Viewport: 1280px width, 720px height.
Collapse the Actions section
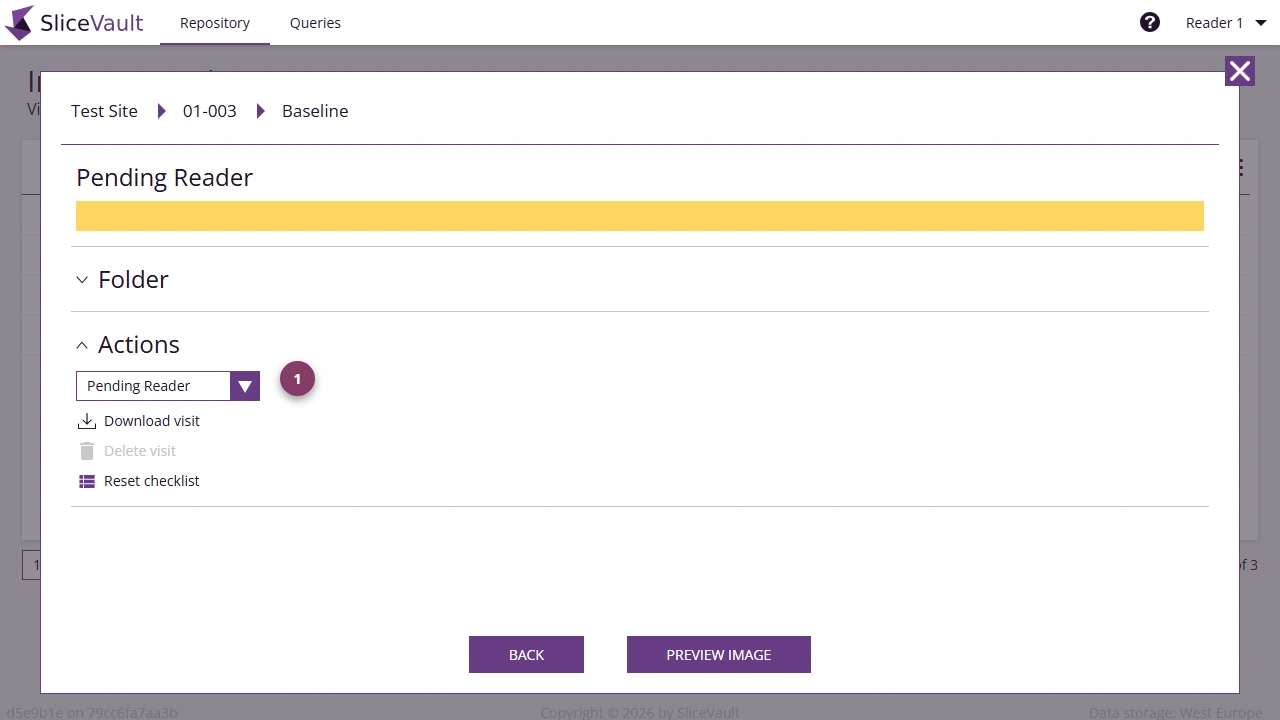click(82, 344)
